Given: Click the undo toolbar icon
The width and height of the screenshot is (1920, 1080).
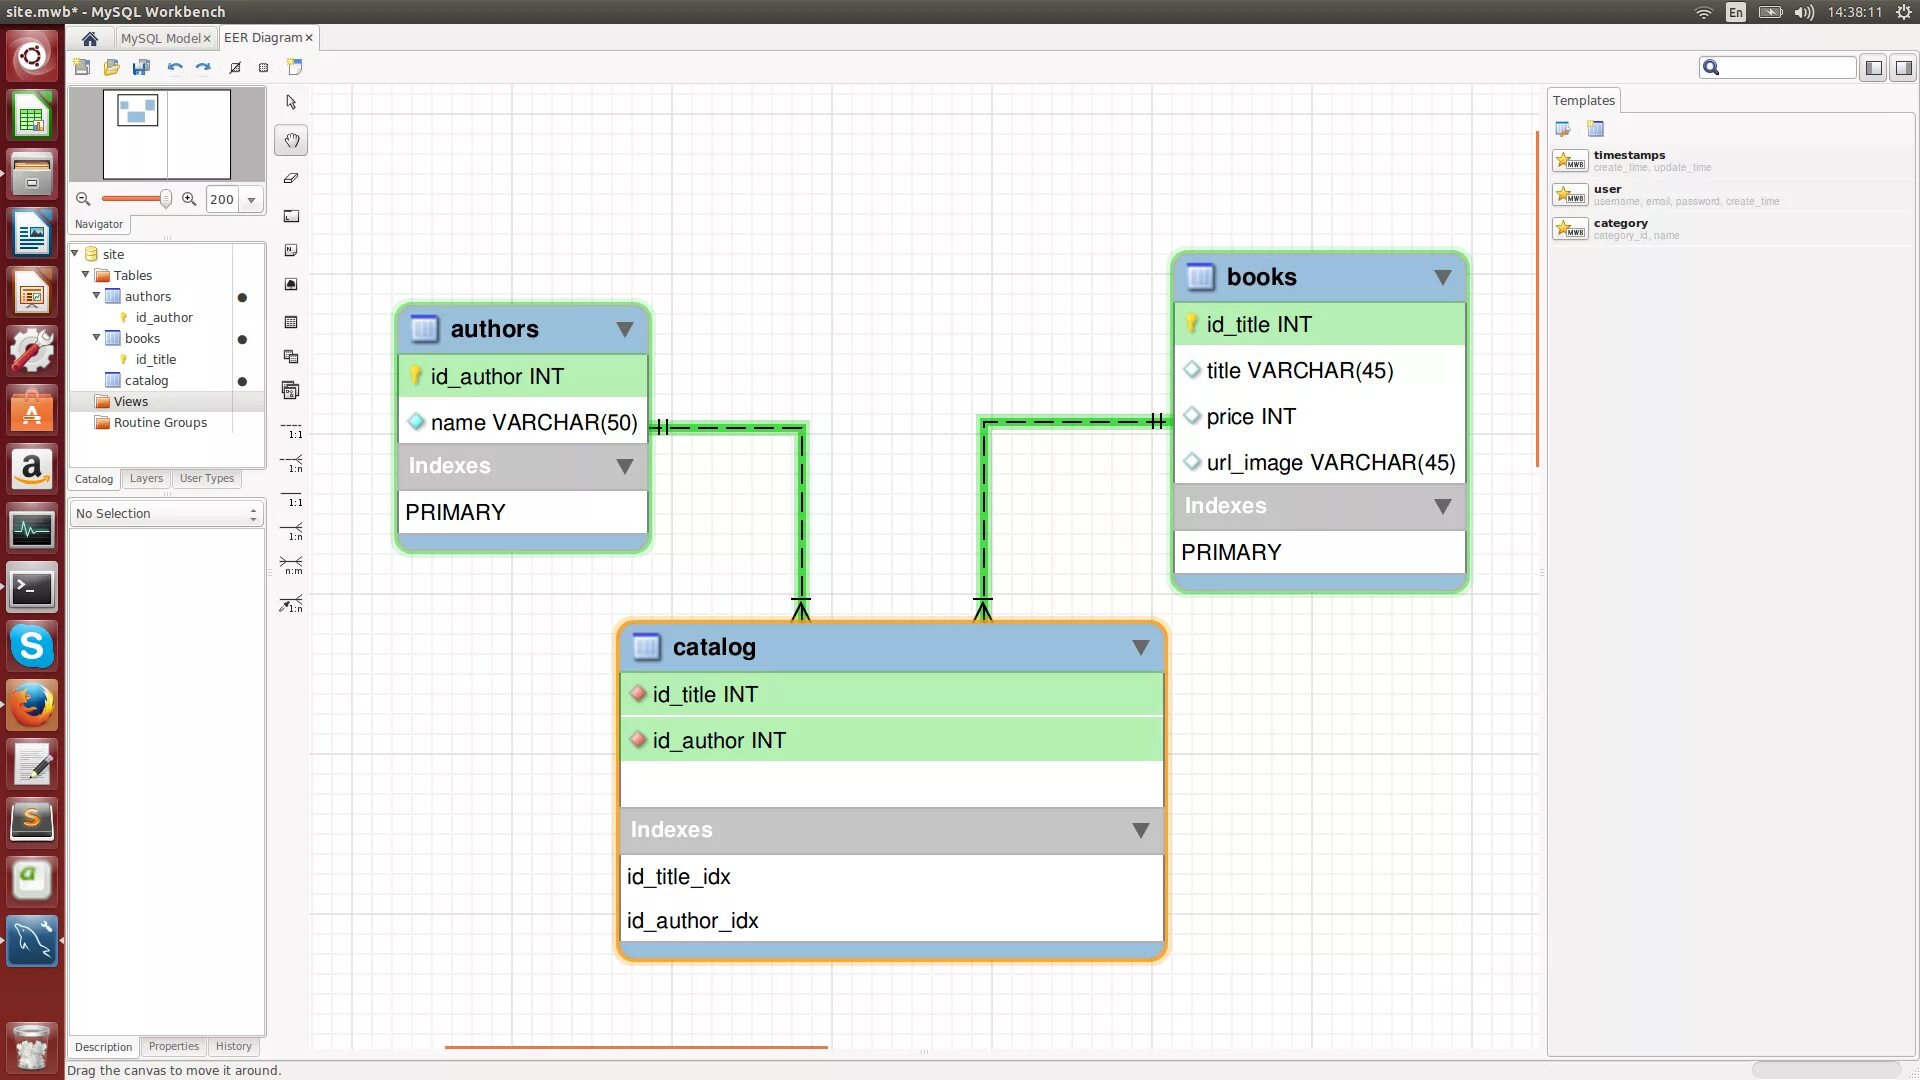Looking at the screenshot, I should [175, 67].
